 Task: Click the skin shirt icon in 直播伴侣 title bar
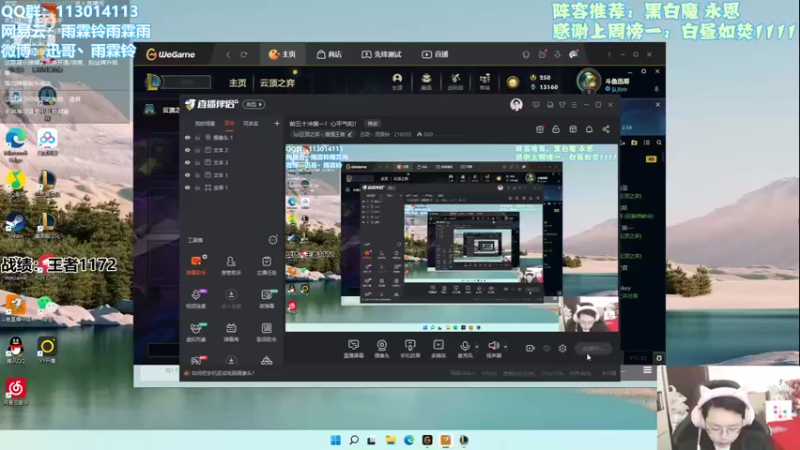[x=562, y=105]
